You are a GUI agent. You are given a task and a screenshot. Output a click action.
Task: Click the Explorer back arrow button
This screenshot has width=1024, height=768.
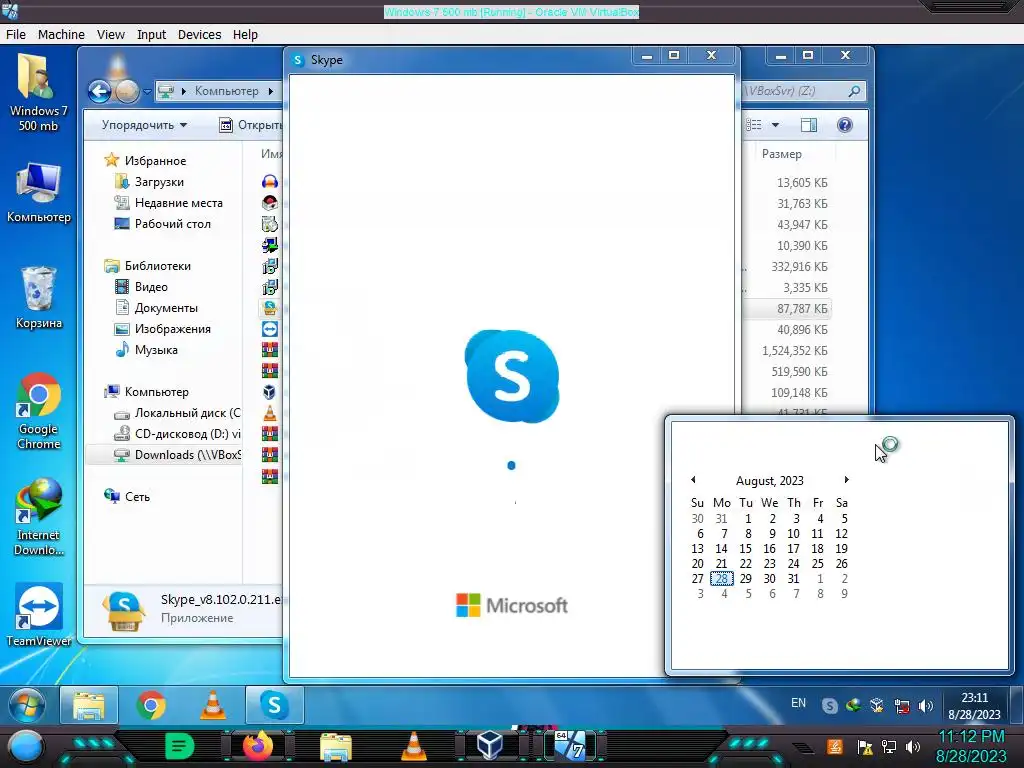pyautogui.click(x=99, y=91)
